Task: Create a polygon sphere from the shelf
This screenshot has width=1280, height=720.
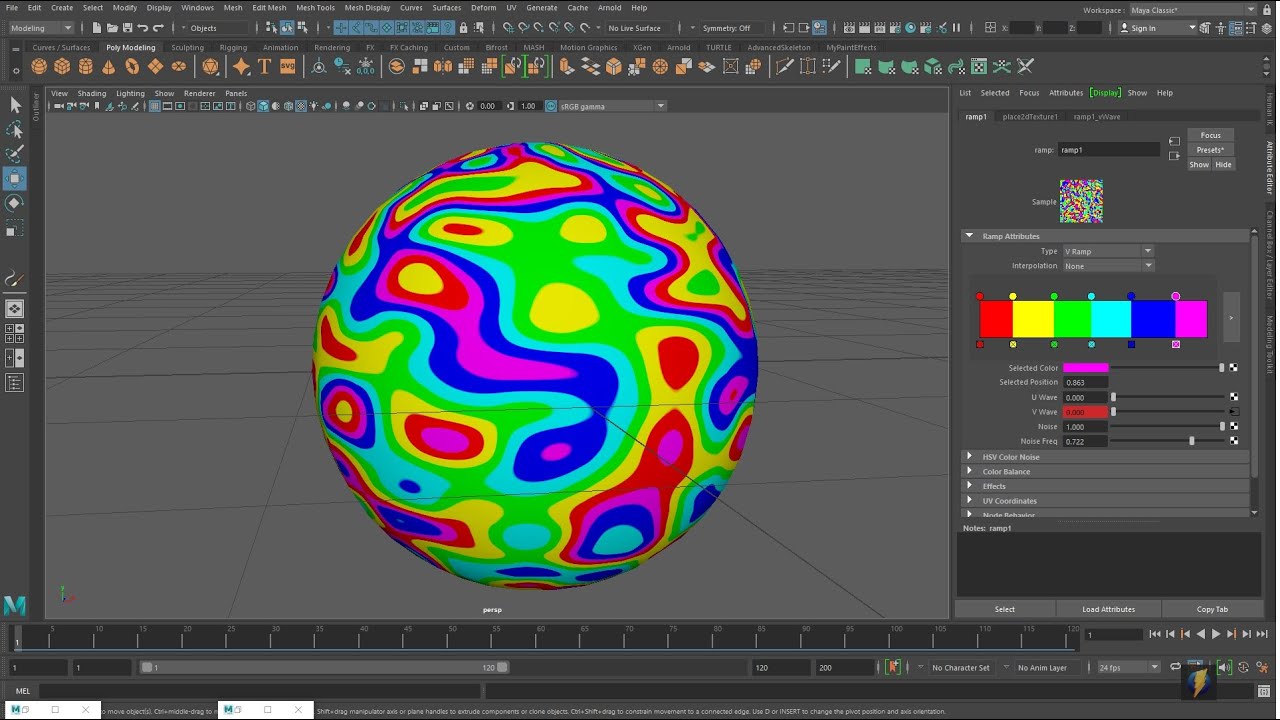Action: pyautogui.click(x=39, y=67)
